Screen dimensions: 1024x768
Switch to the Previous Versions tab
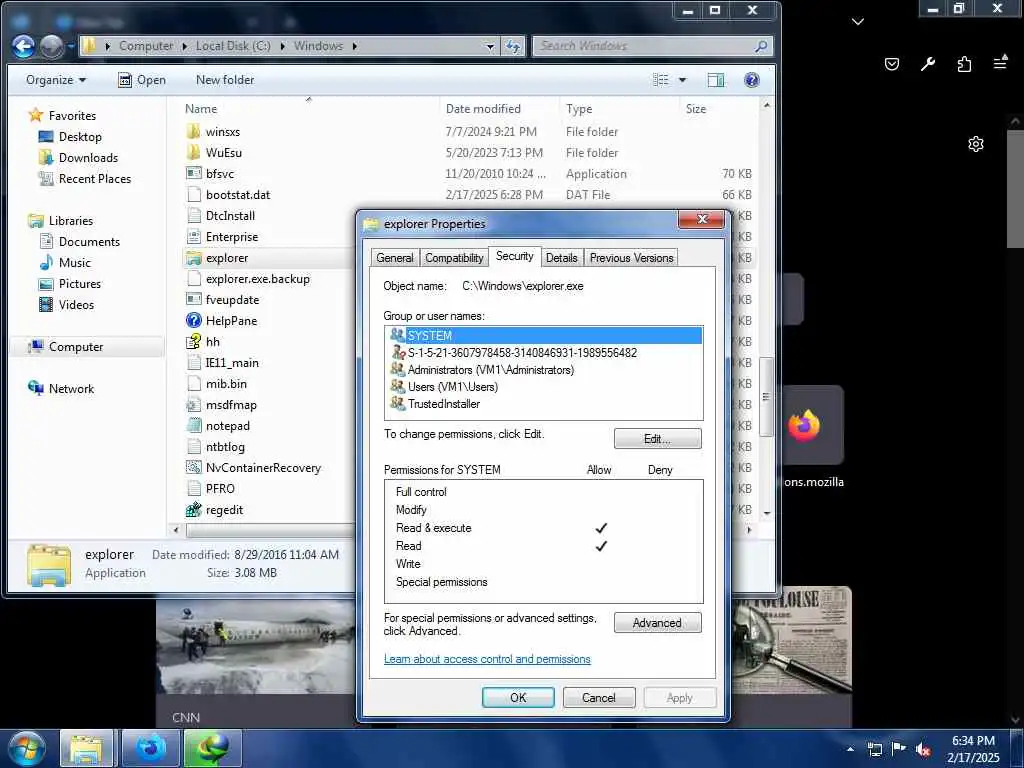[631, 258]
